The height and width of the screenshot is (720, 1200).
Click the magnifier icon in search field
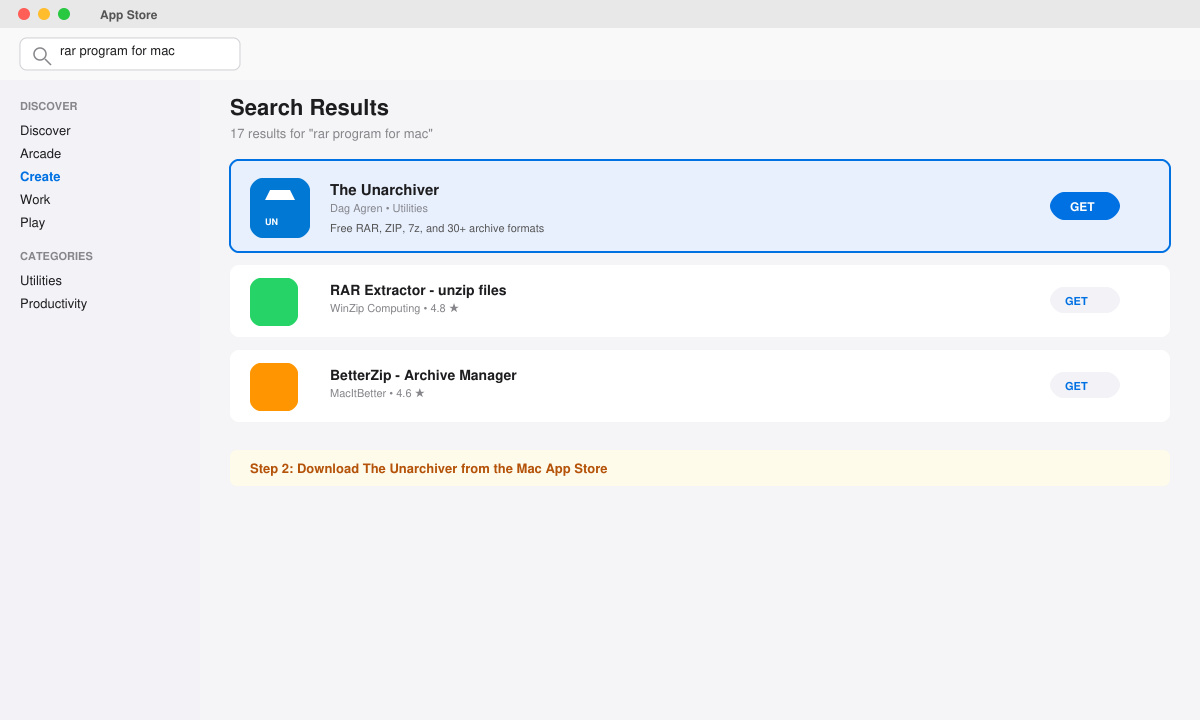coord(42,55)
